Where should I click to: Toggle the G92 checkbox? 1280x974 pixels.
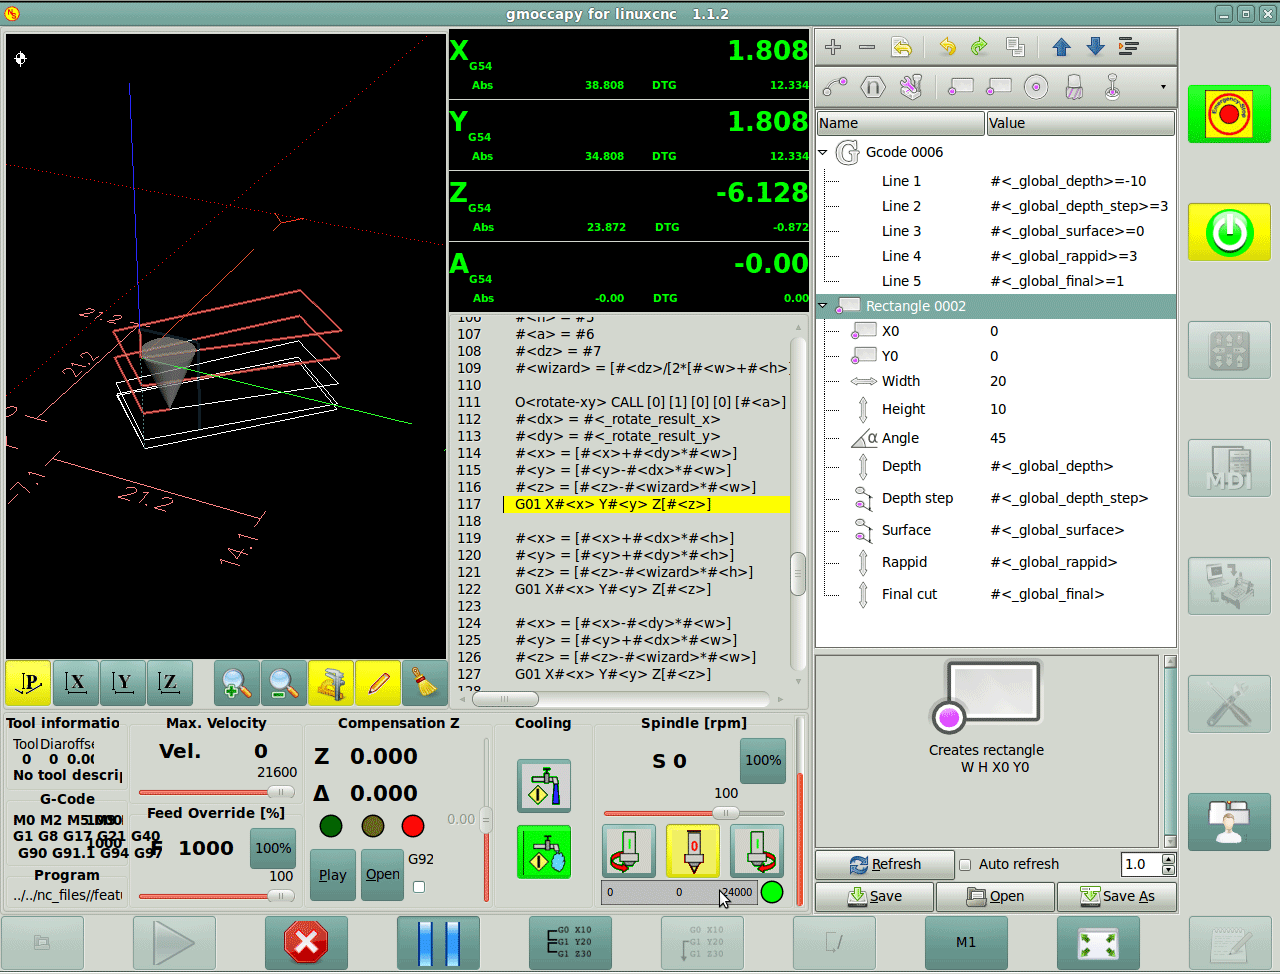tap(419, 886)
